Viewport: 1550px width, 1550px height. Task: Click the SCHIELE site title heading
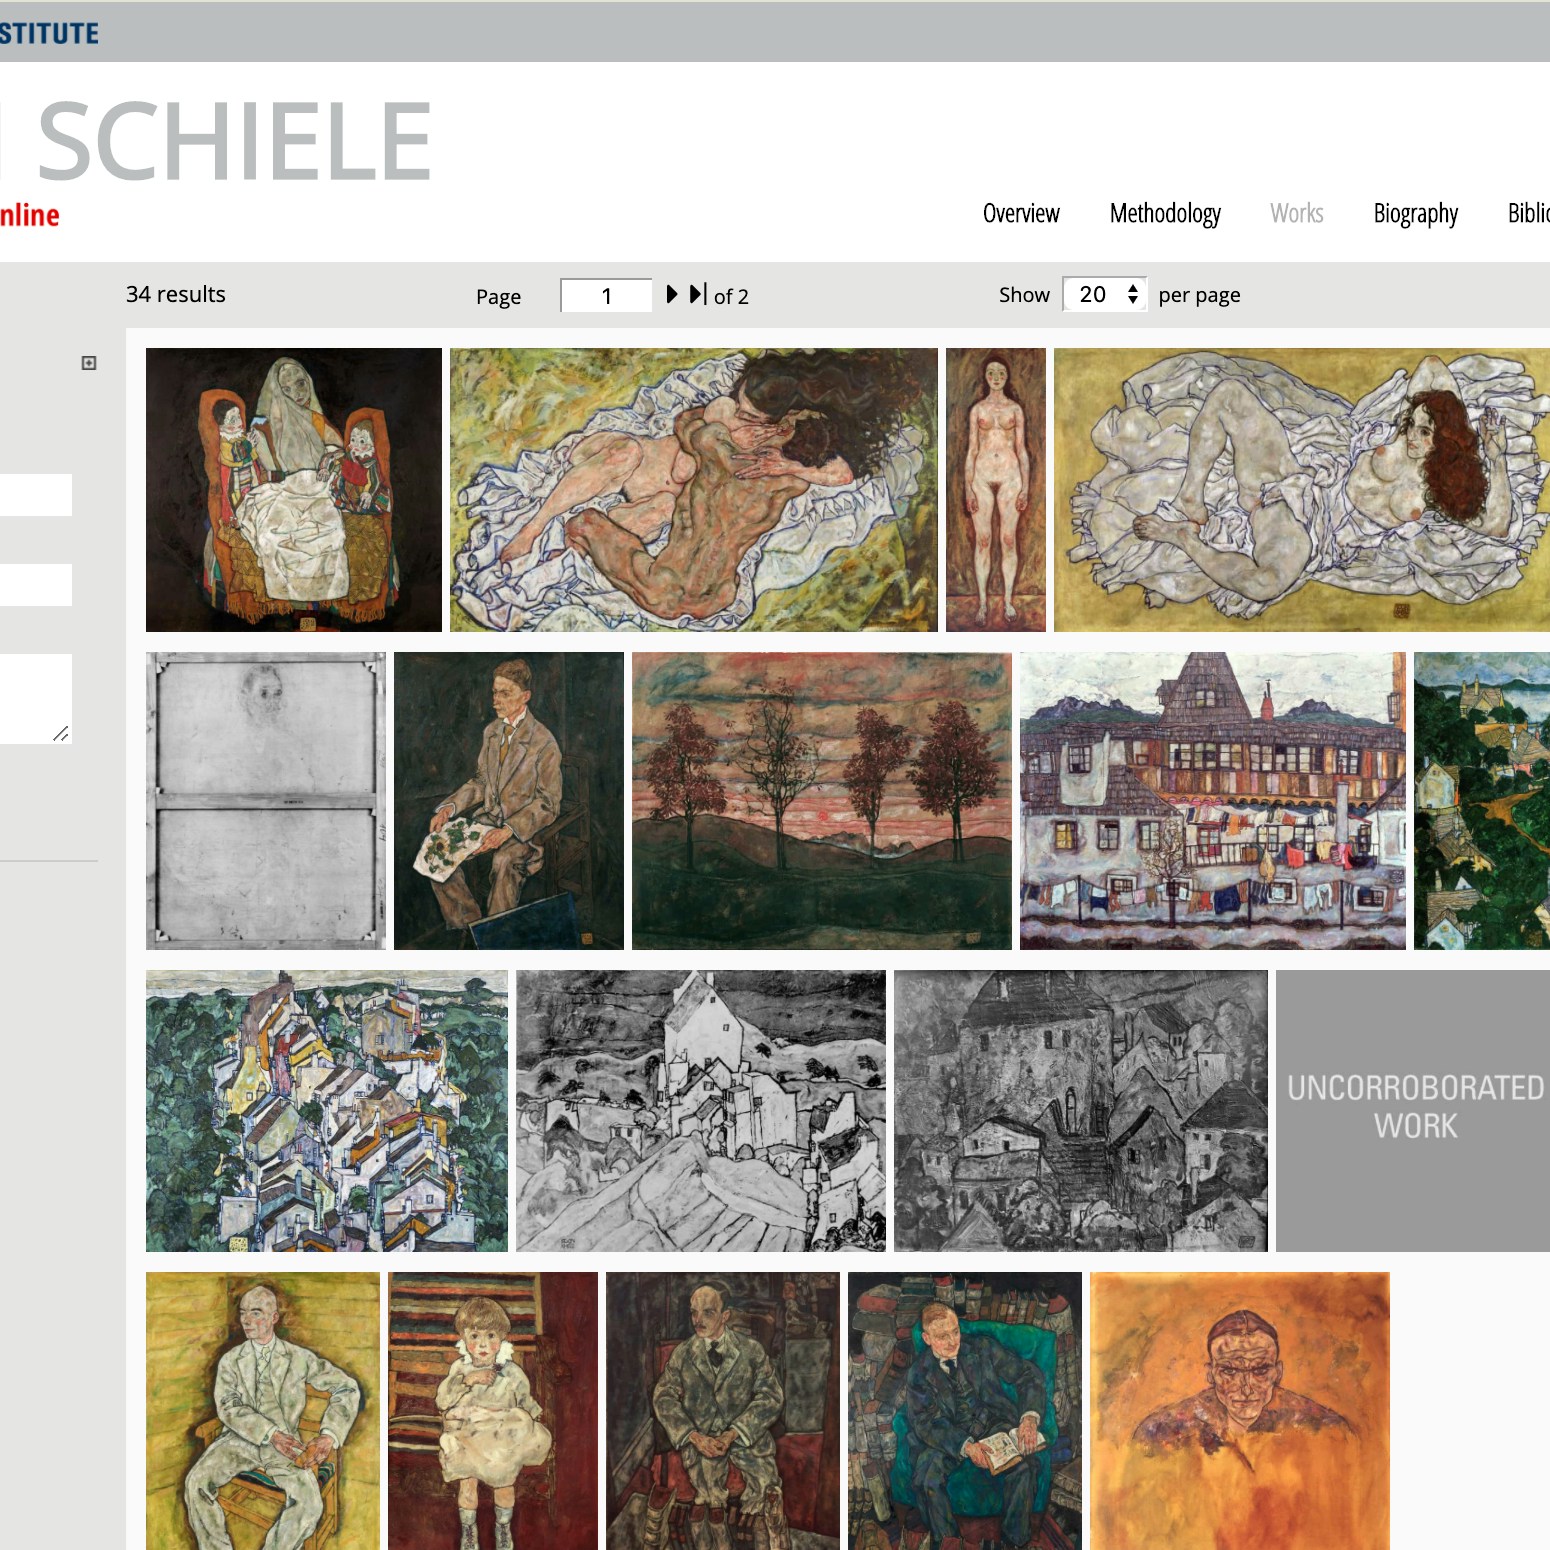pos(234,141)
